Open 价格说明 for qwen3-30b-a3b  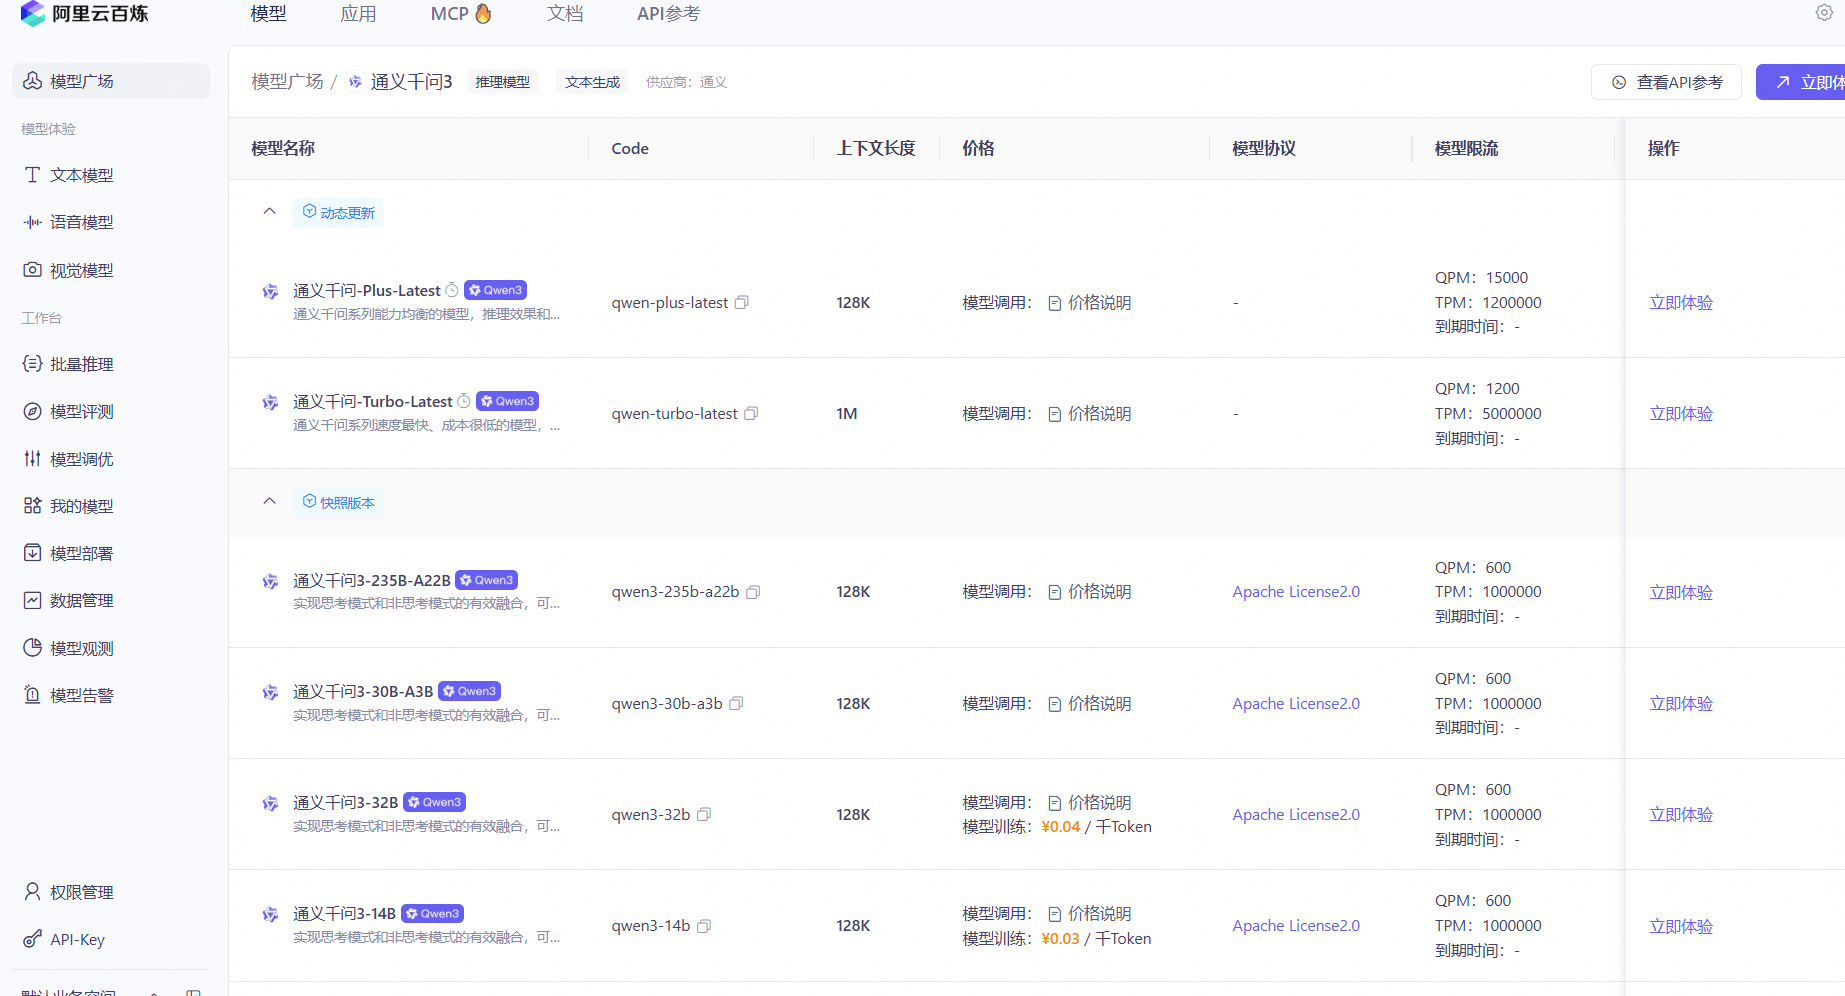pos(1090,704)
